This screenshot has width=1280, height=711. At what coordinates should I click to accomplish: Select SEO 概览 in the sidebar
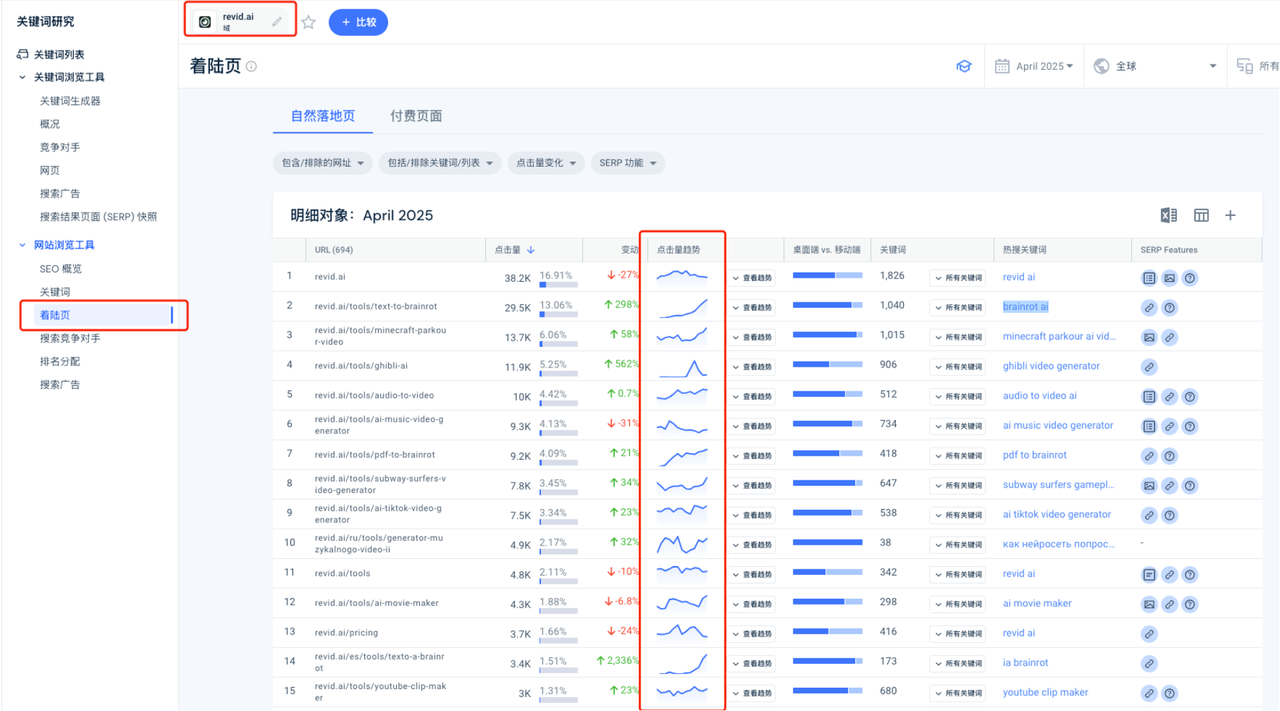61,269
